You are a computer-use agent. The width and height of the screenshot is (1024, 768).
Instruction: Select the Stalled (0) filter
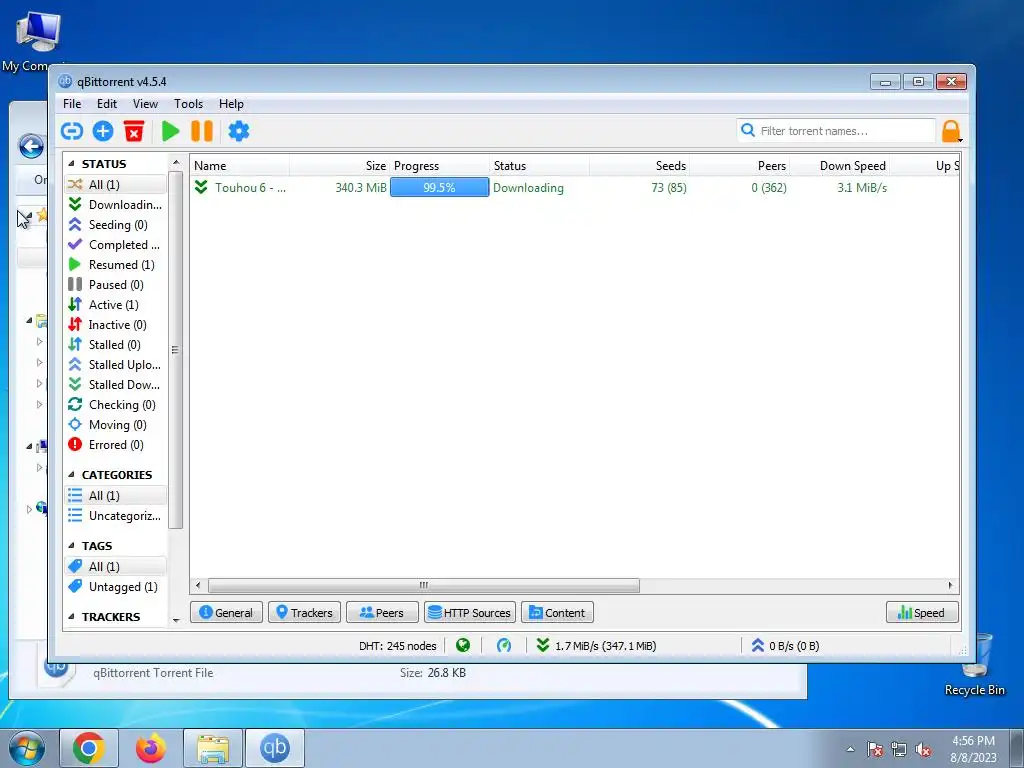pyautogui.click(x=116, y=345)
